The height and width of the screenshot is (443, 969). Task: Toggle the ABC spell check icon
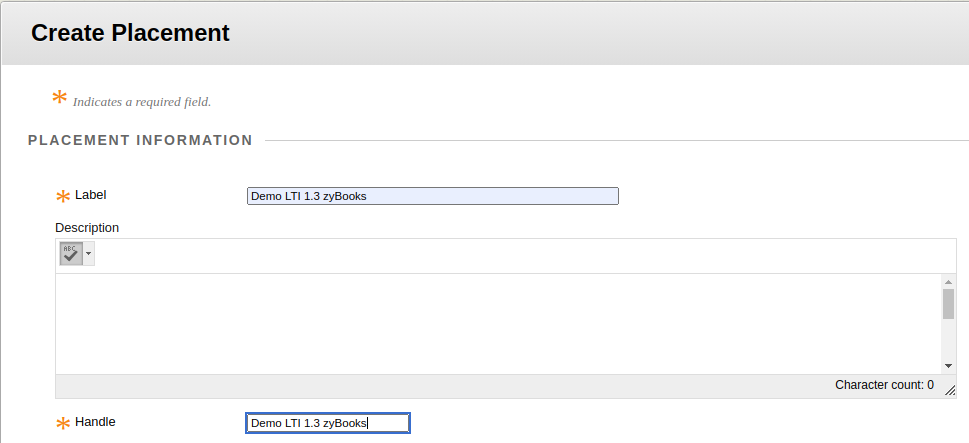71,253
